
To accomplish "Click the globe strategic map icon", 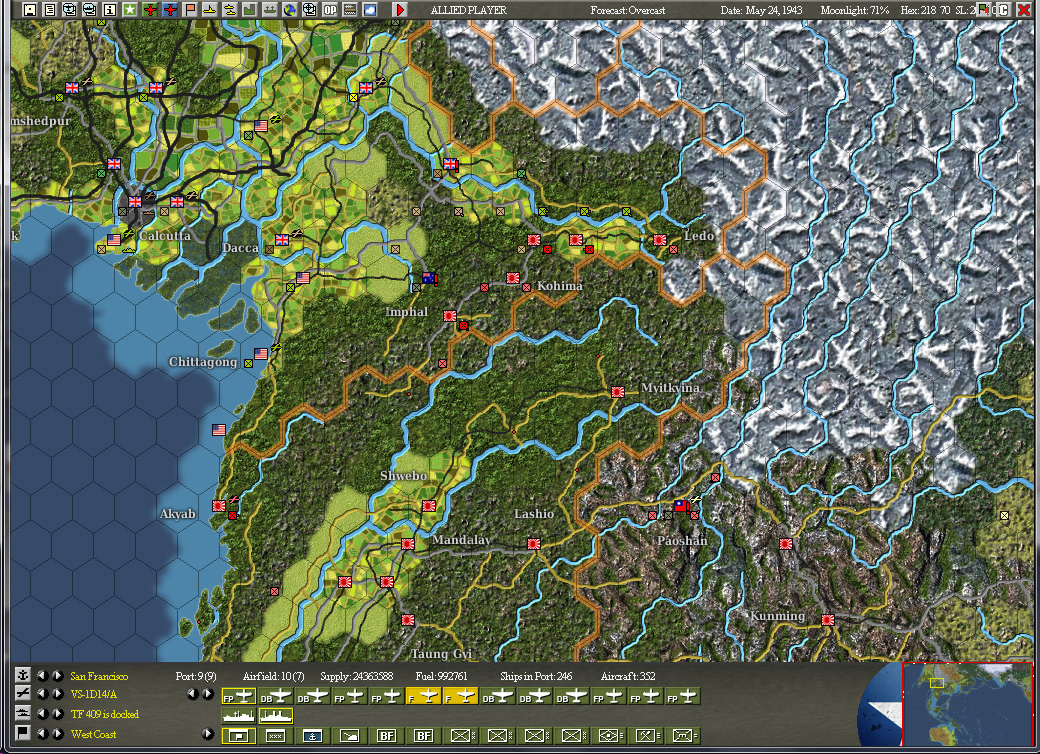I will click(x=290, y=9).
